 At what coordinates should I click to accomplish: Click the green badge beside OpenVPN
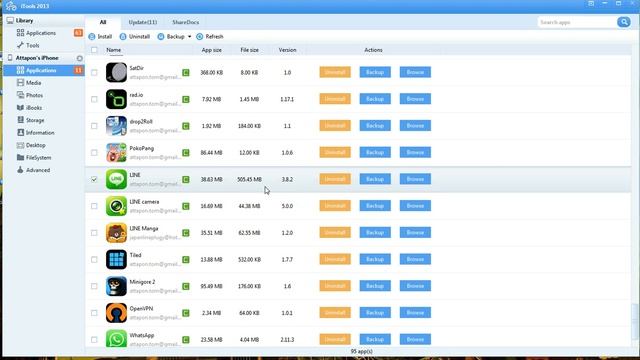186,313
